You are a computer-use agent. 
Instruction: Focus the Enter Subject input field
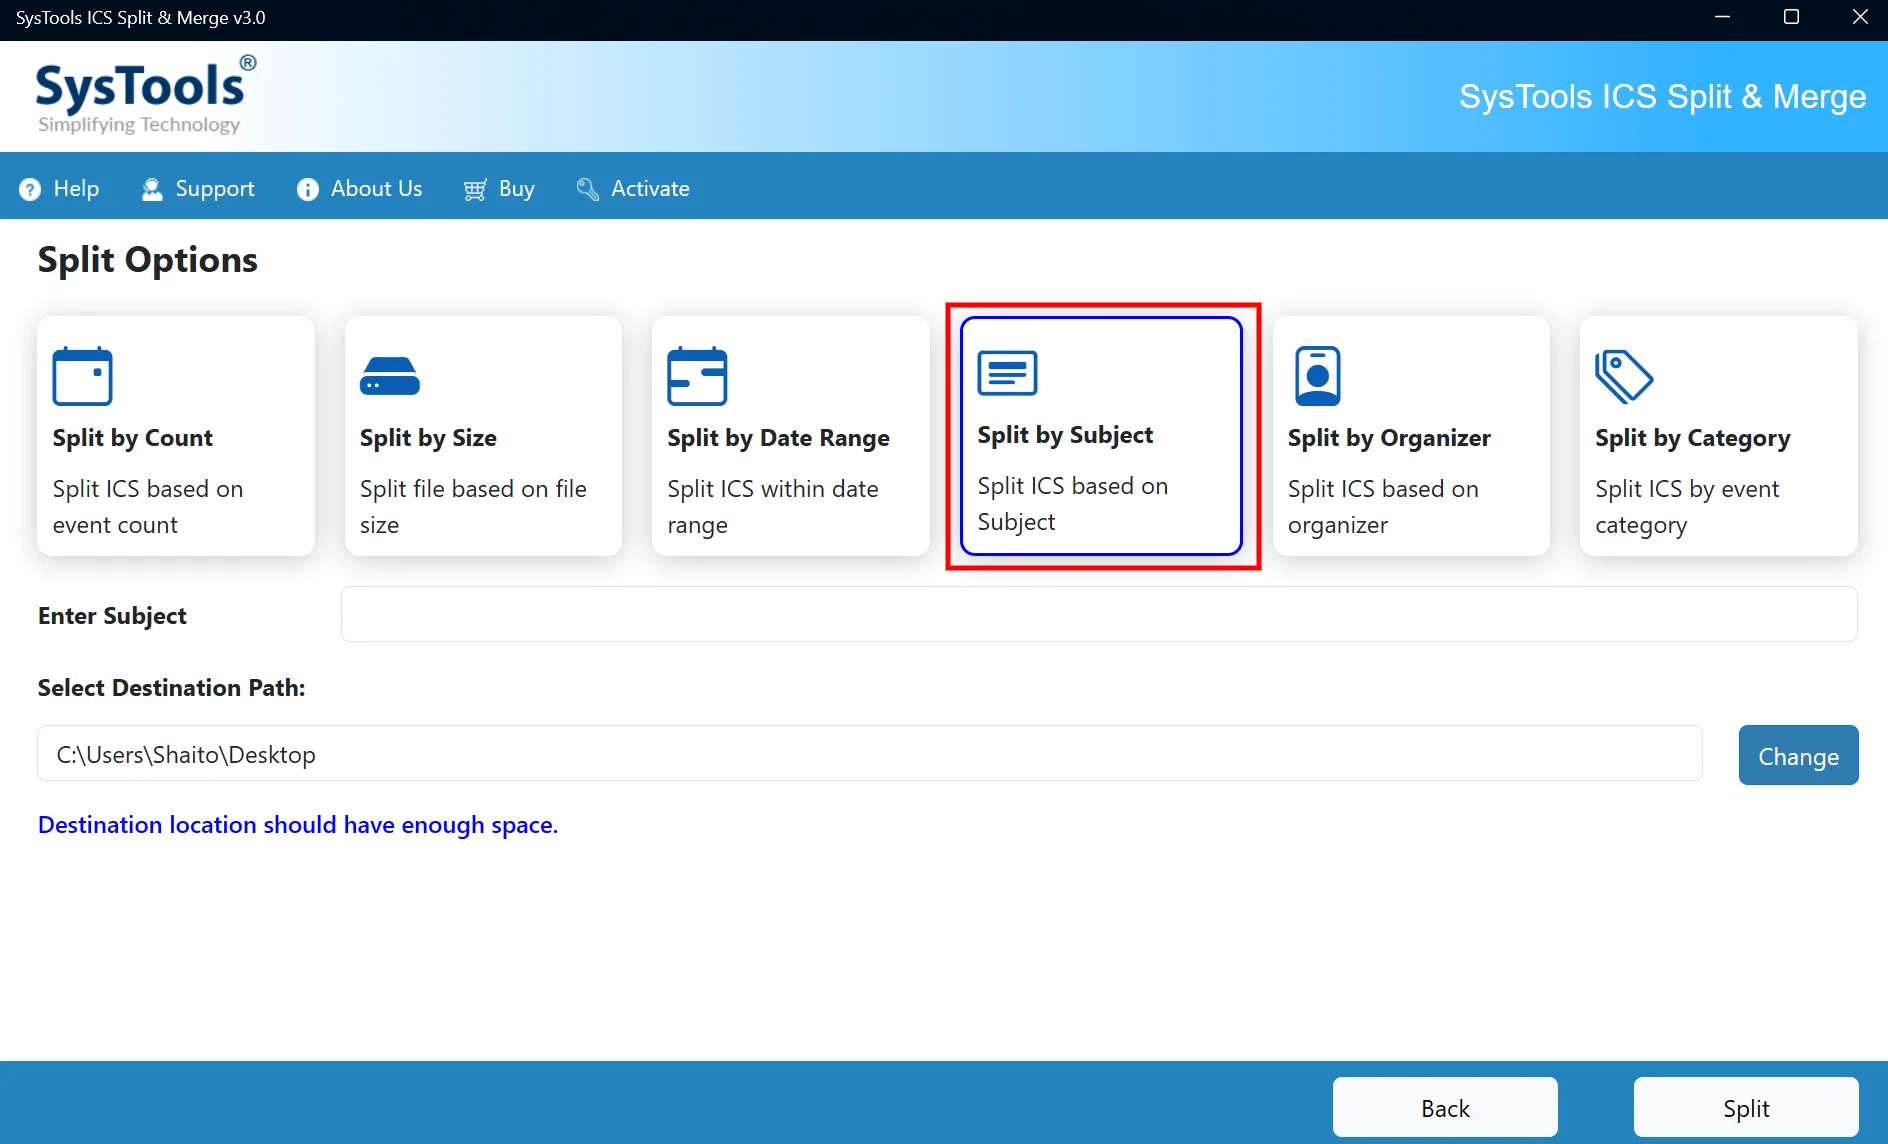coord(1099,614)
